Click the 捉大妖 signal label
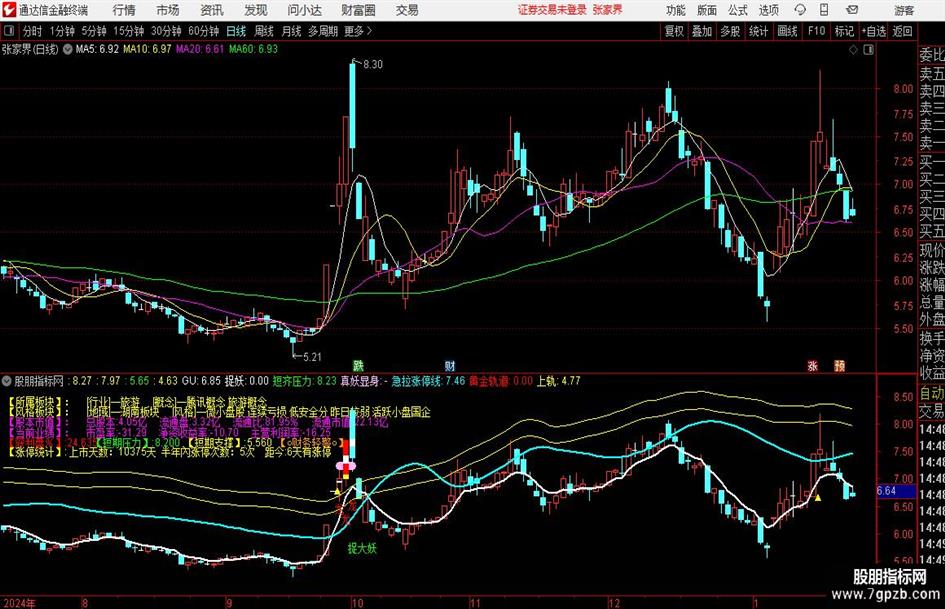The image size is (945, 609). 362,548
